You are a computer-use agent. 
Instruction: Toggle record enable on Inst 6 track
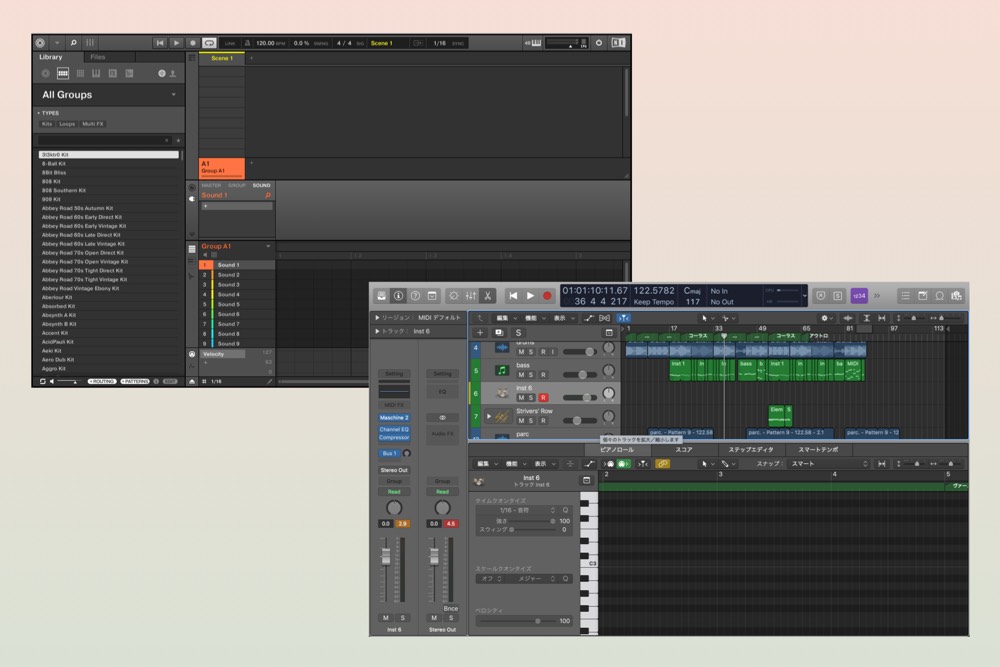click(543, 398)
